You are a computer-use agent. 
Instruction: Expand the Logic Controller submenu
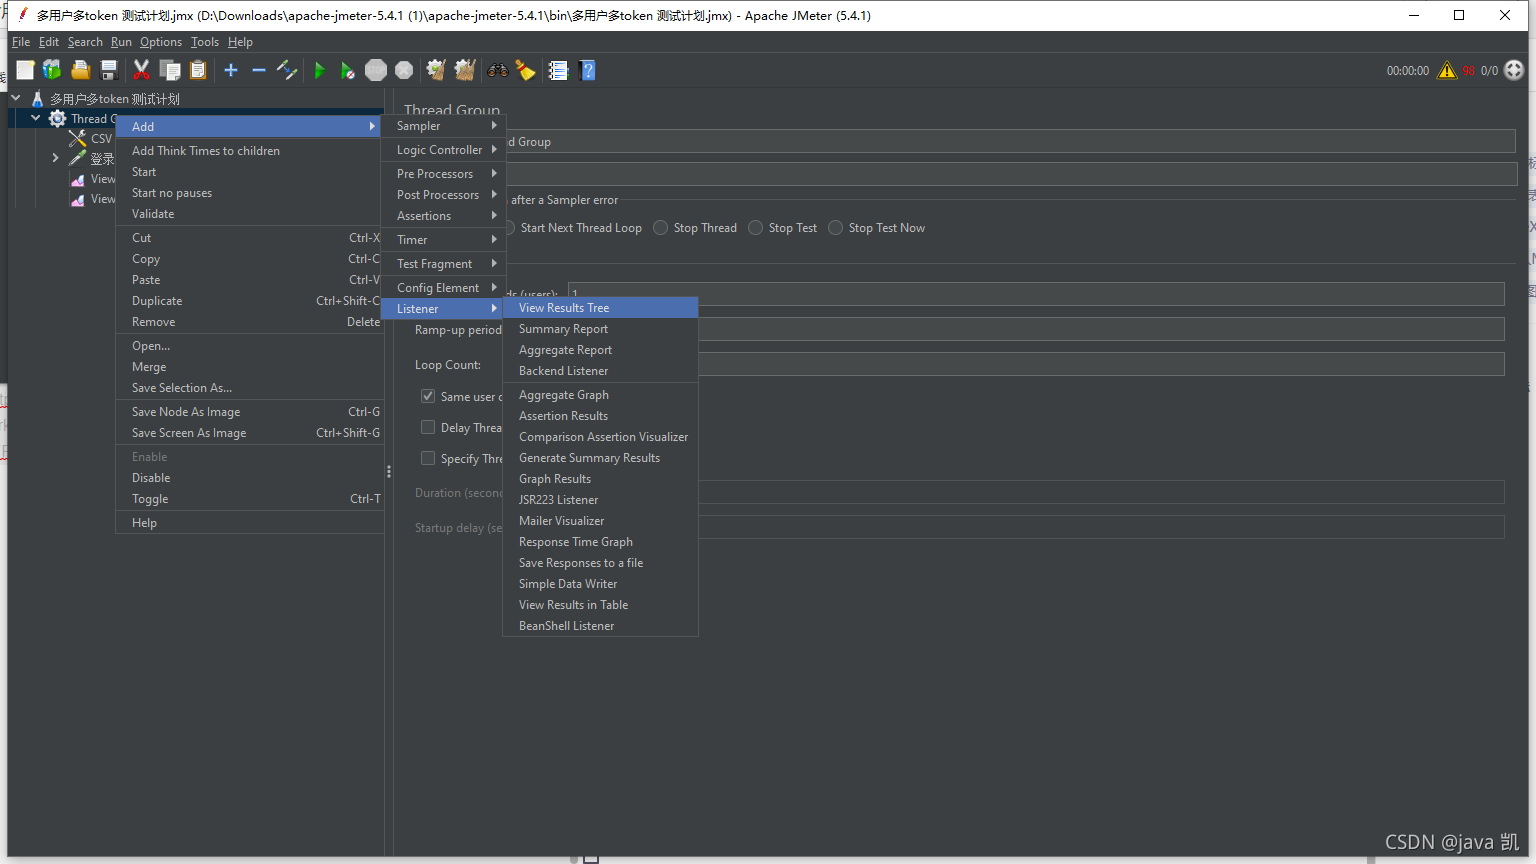point(444,150)
